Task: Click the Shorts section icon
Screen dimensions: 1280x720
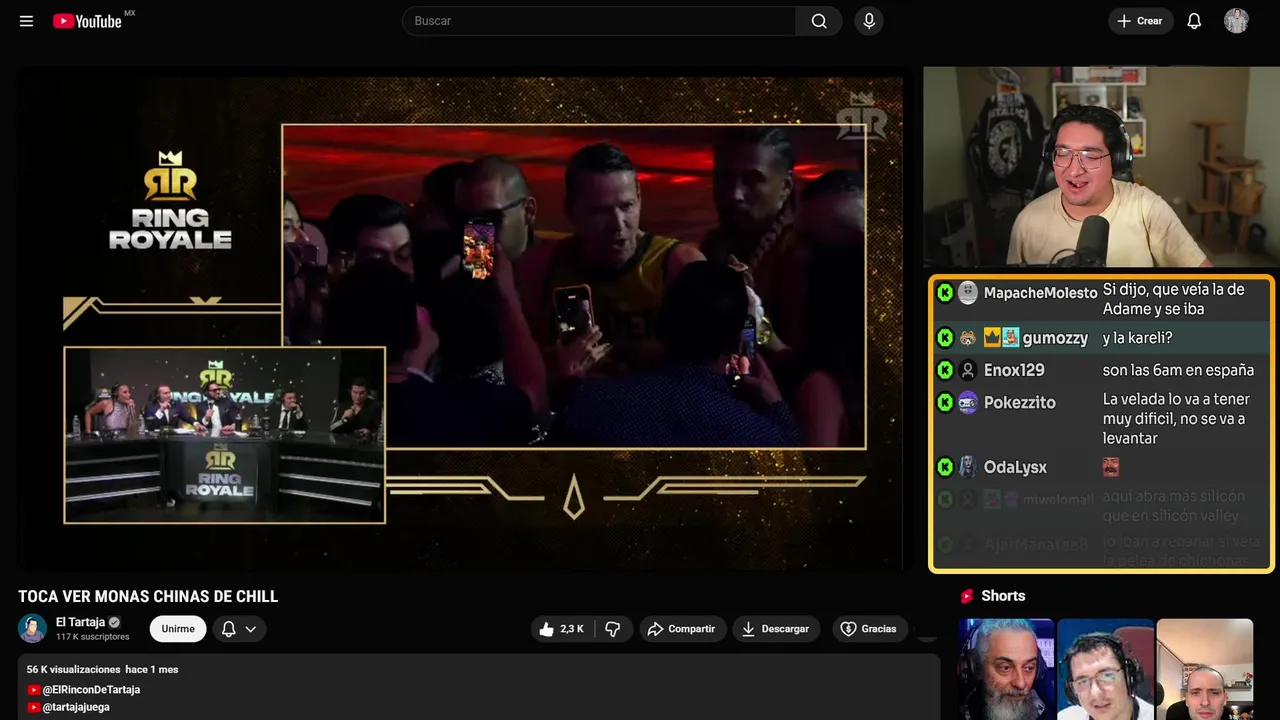Action: pyautogui.click(x=967, y=596)
